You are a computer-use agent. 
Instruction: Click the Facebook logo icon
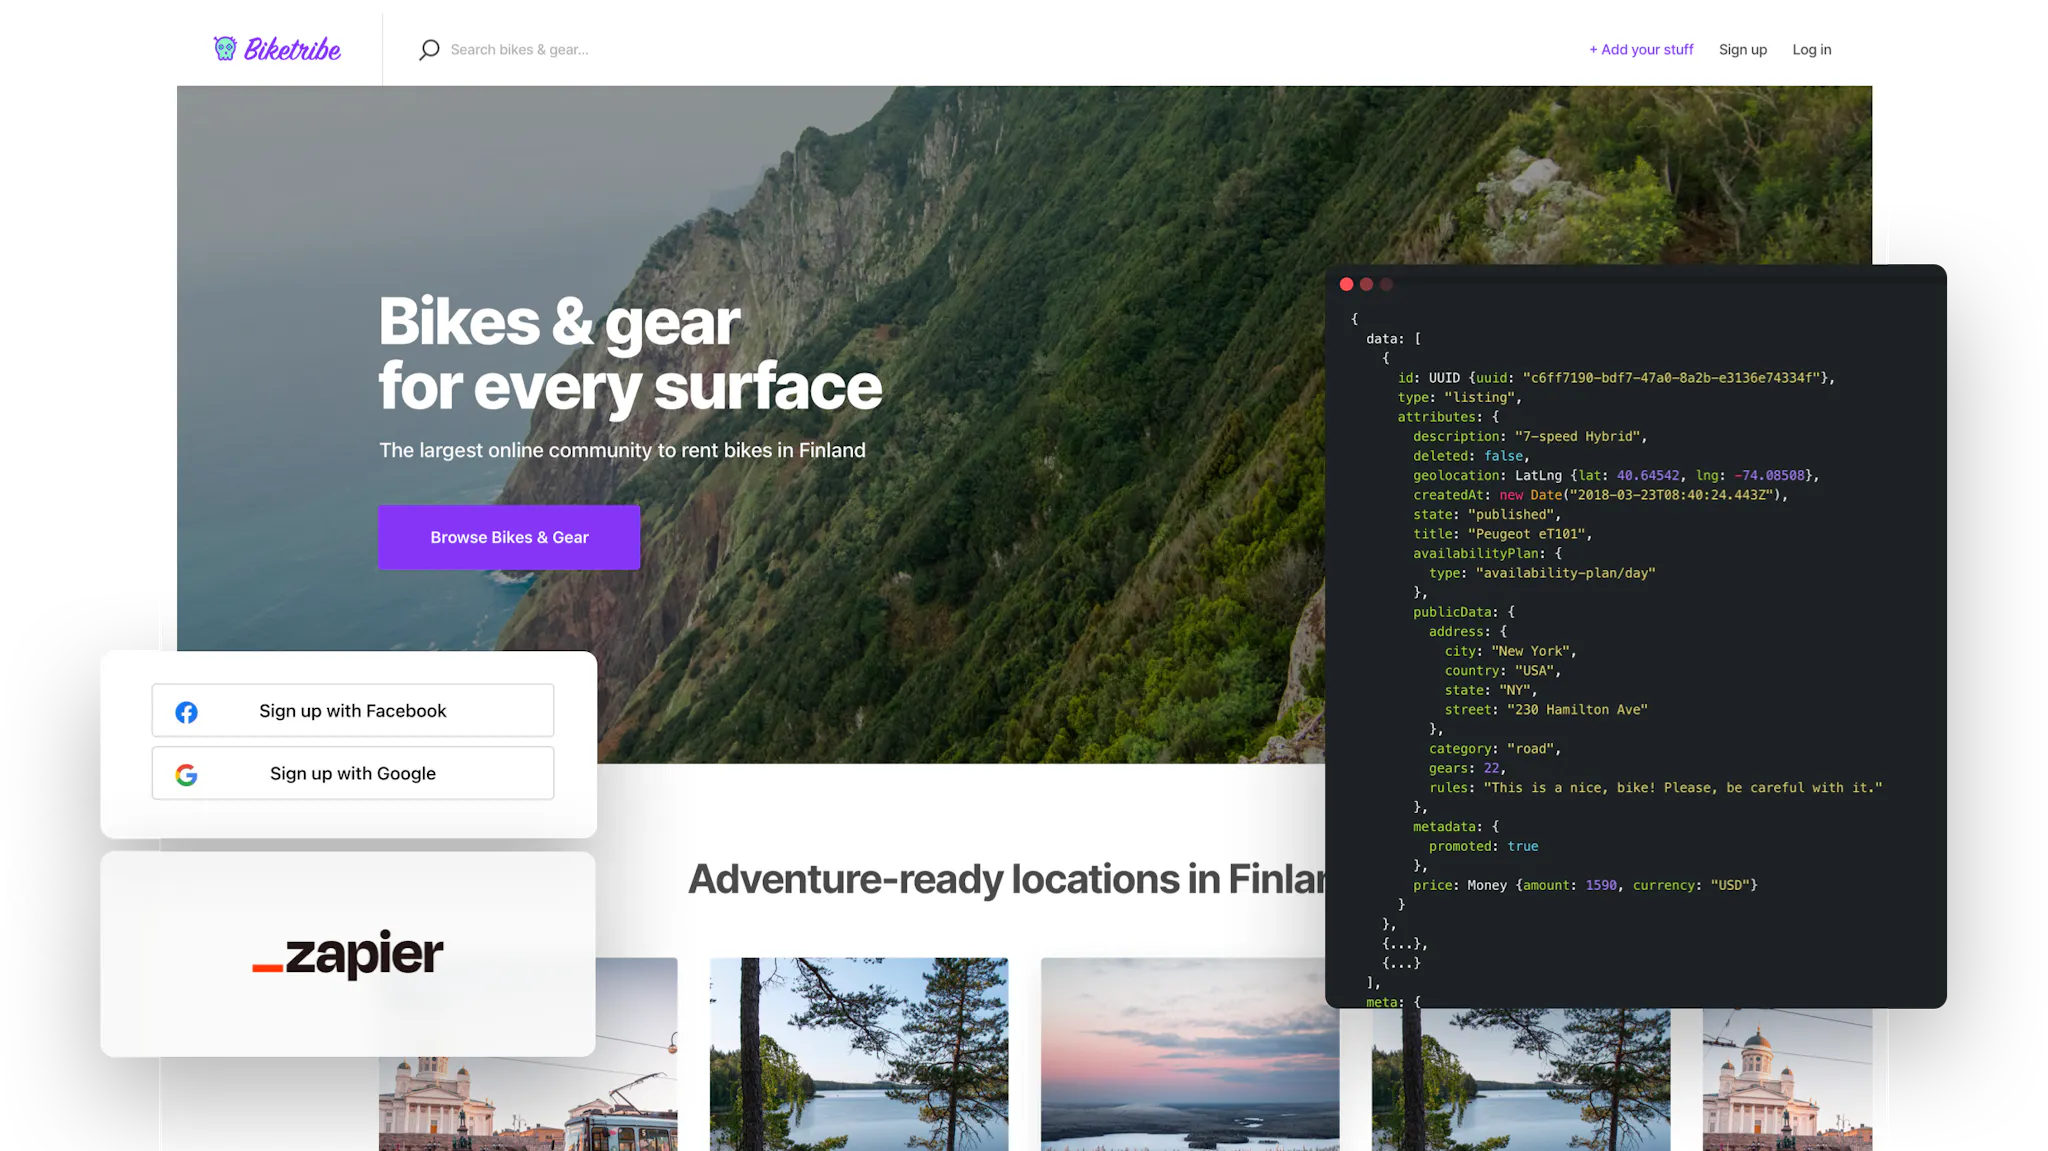coord(186,712)
